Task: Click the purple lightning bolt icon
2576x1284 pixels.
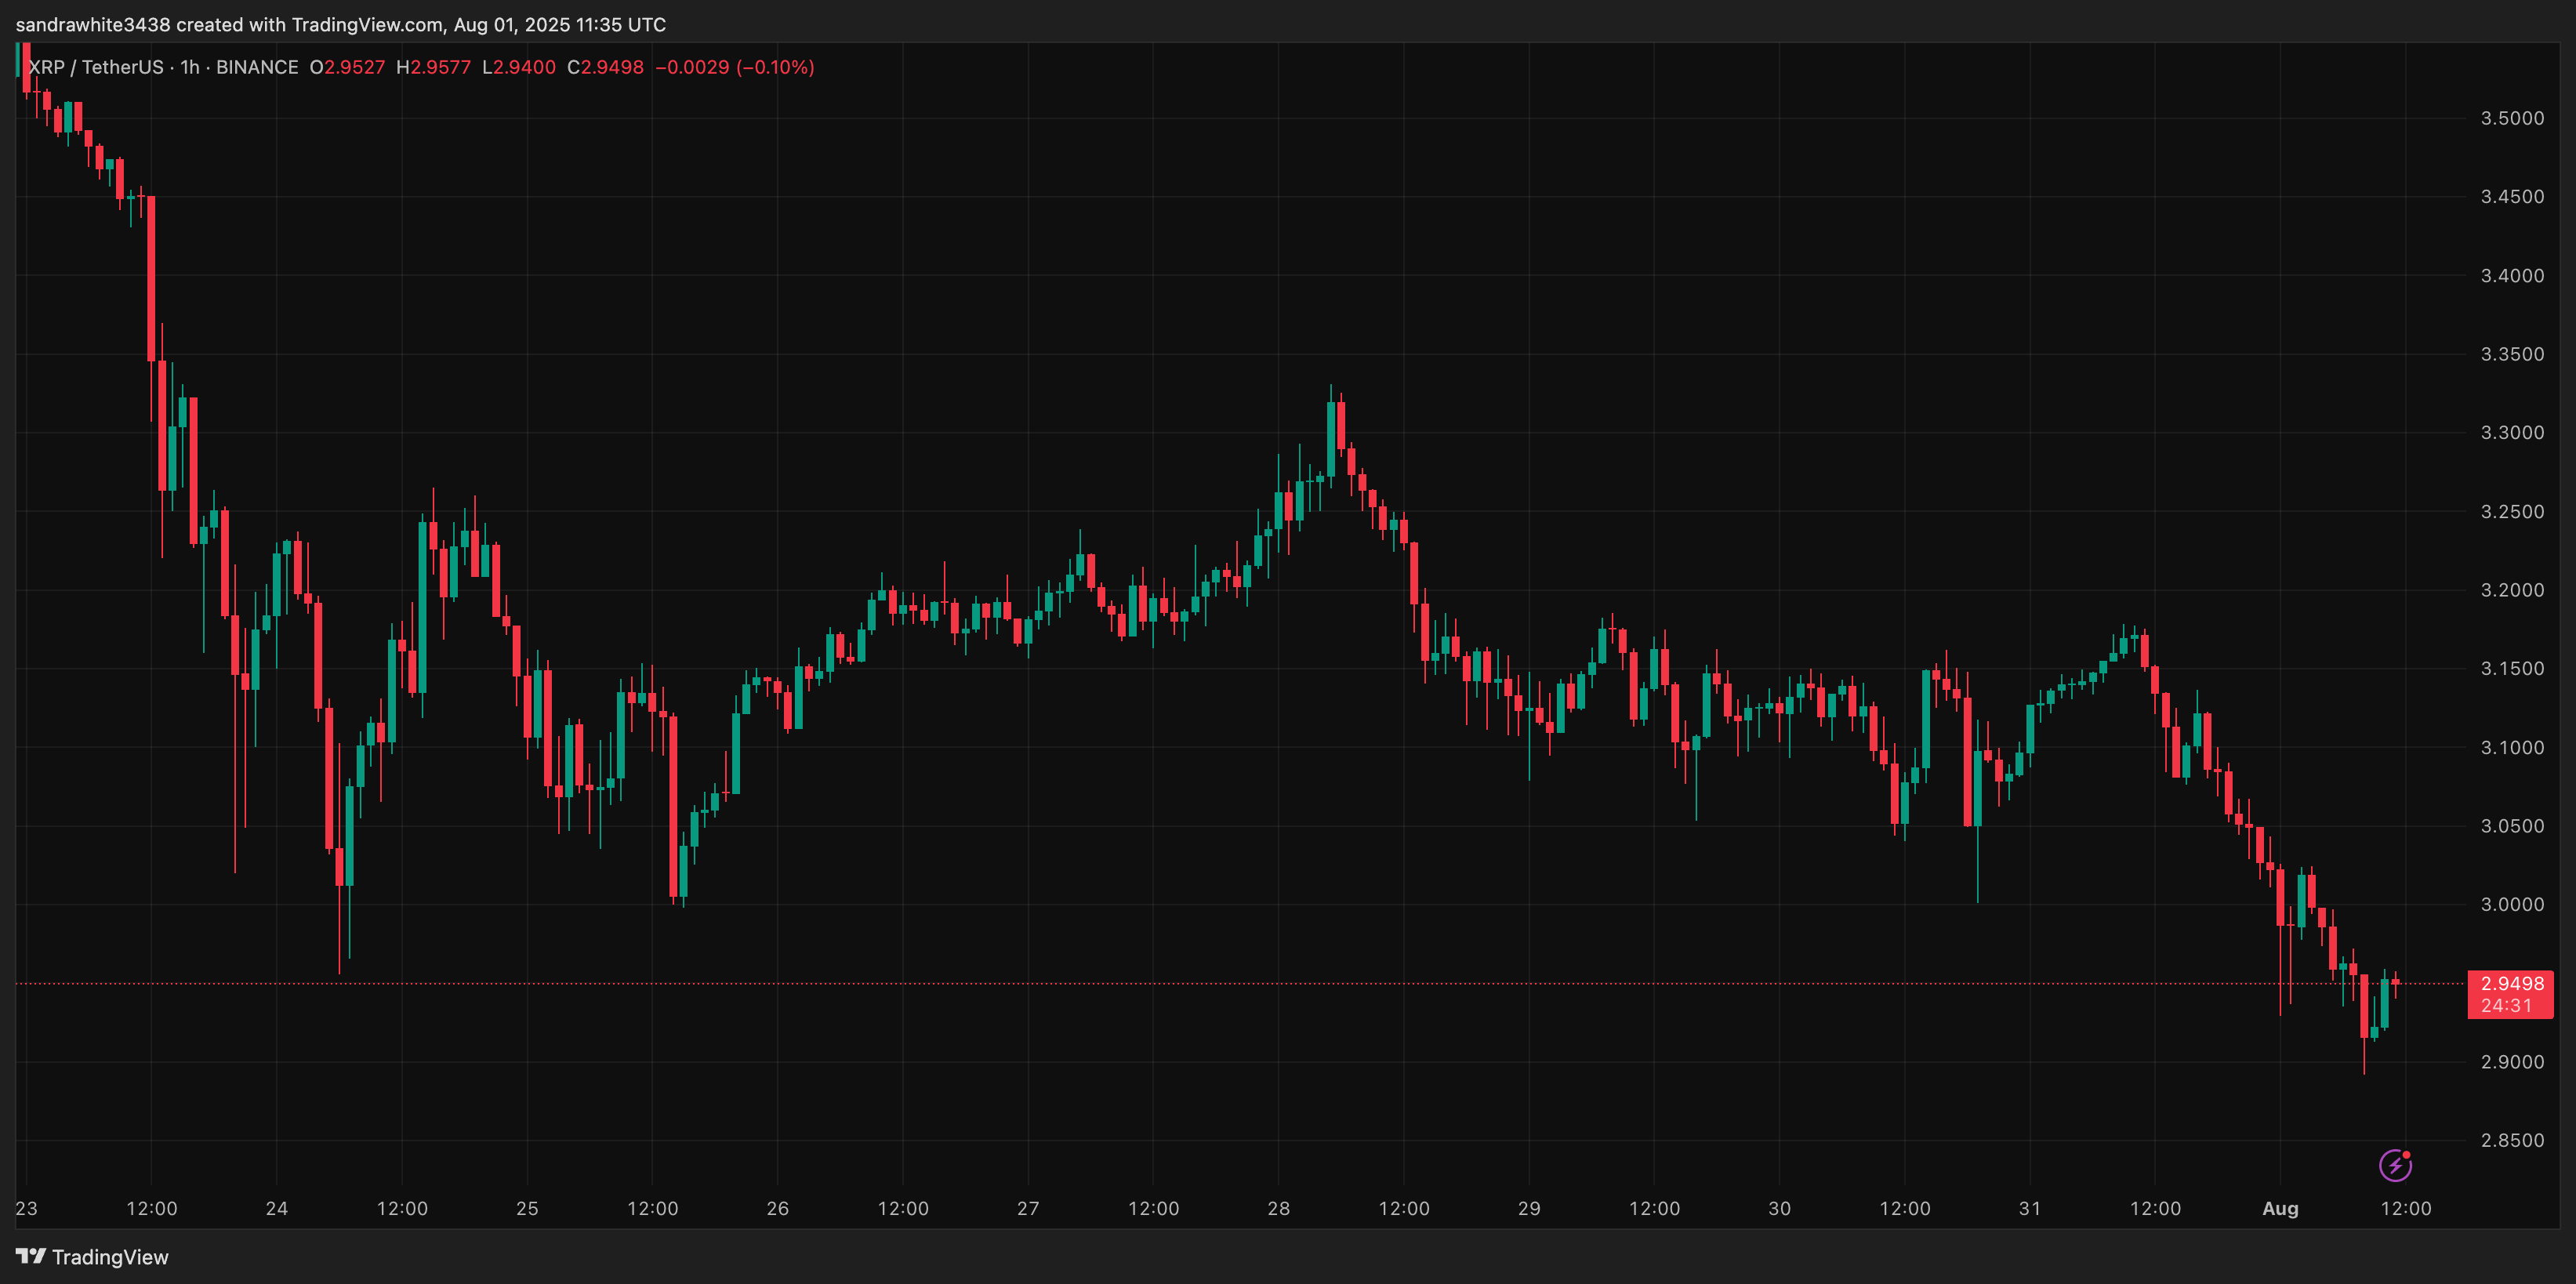Action: [x=2394, y=1165]
